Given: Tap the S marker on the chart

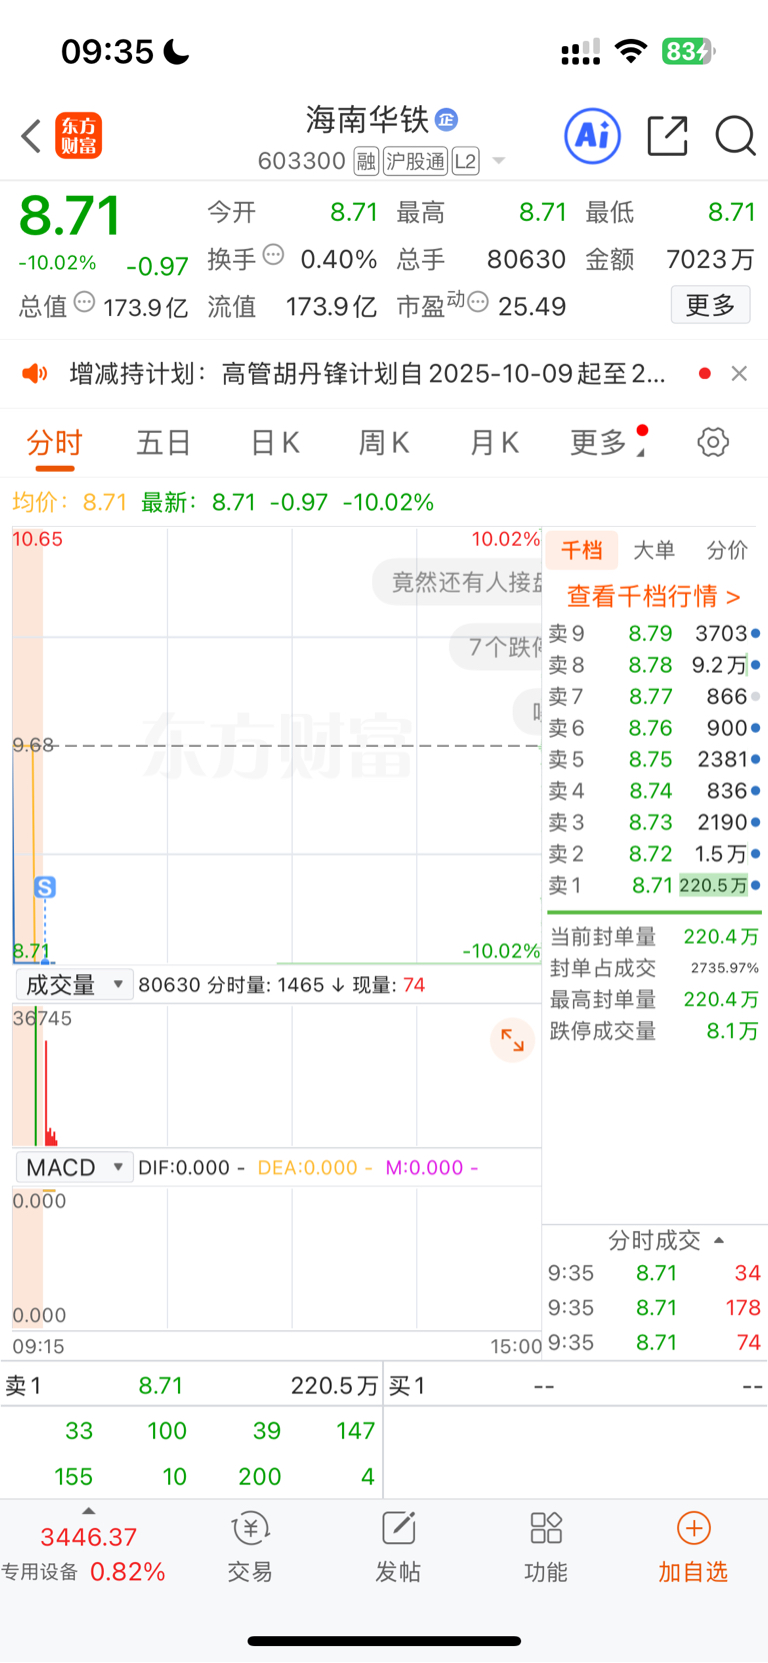Looking at the screenshot, I should pos(45,887).
